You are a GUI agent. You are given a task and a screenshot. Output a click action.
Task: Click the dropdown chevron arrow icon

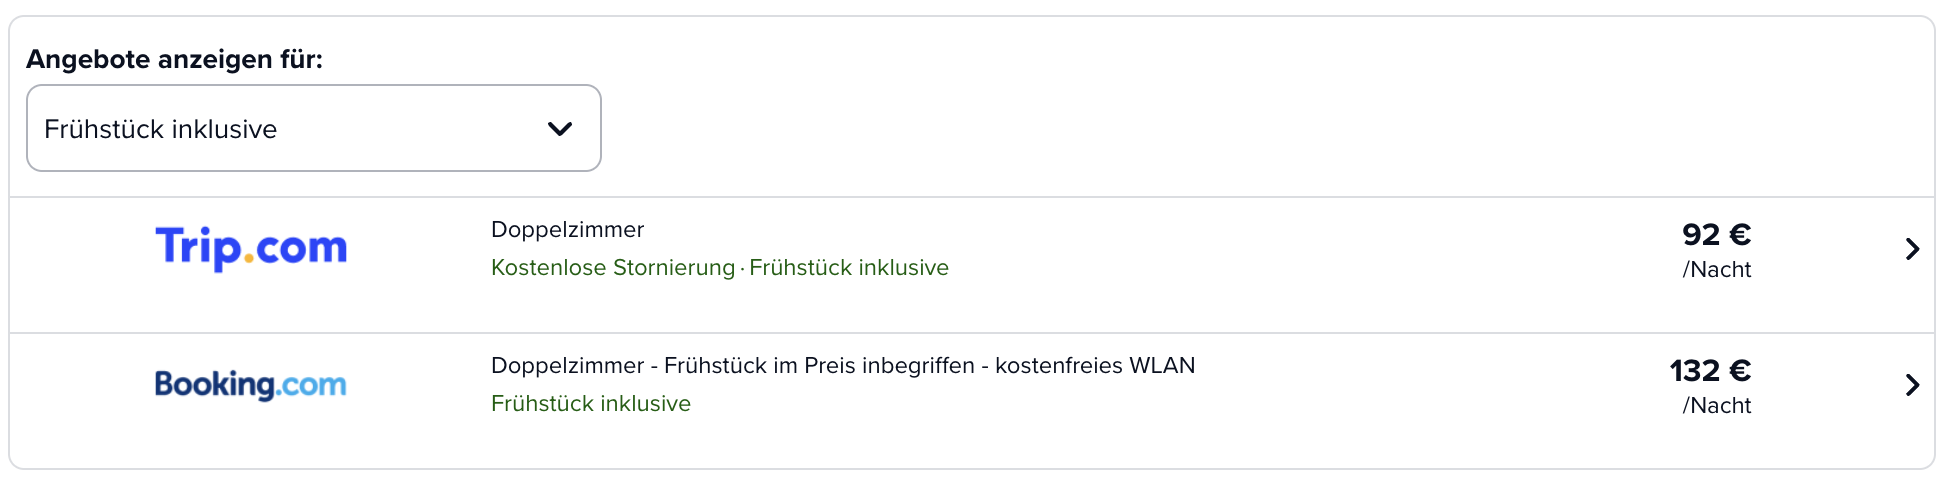pos(560,129)
